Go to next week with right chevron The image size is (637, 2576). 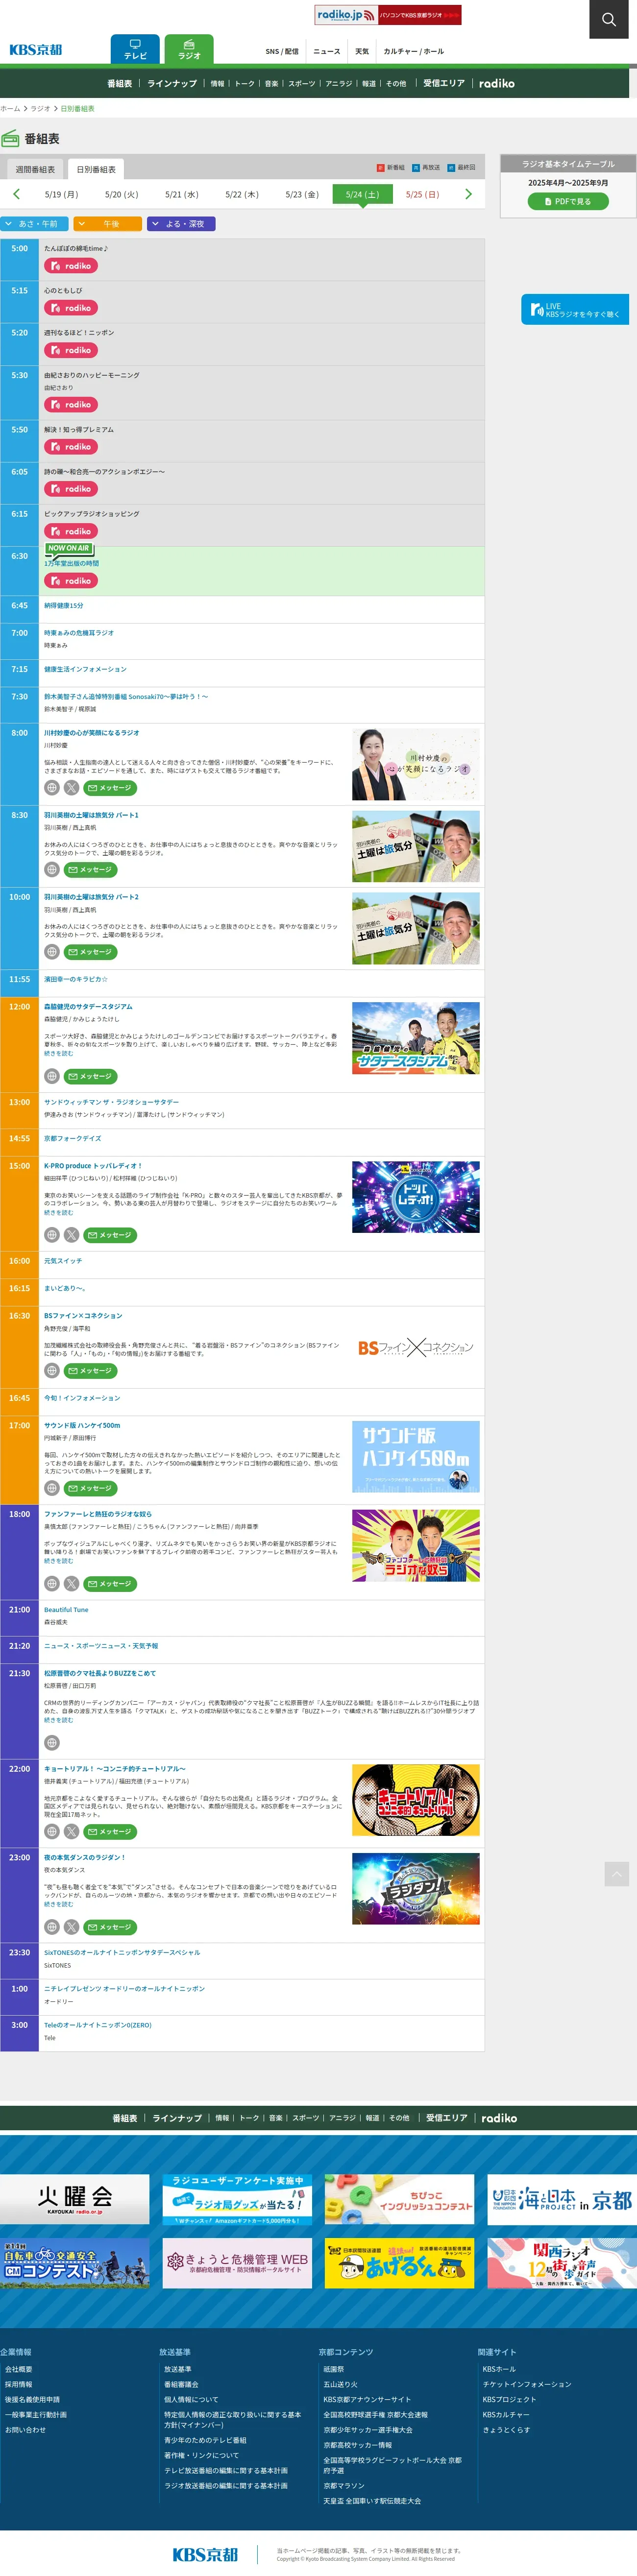(468, 194)
